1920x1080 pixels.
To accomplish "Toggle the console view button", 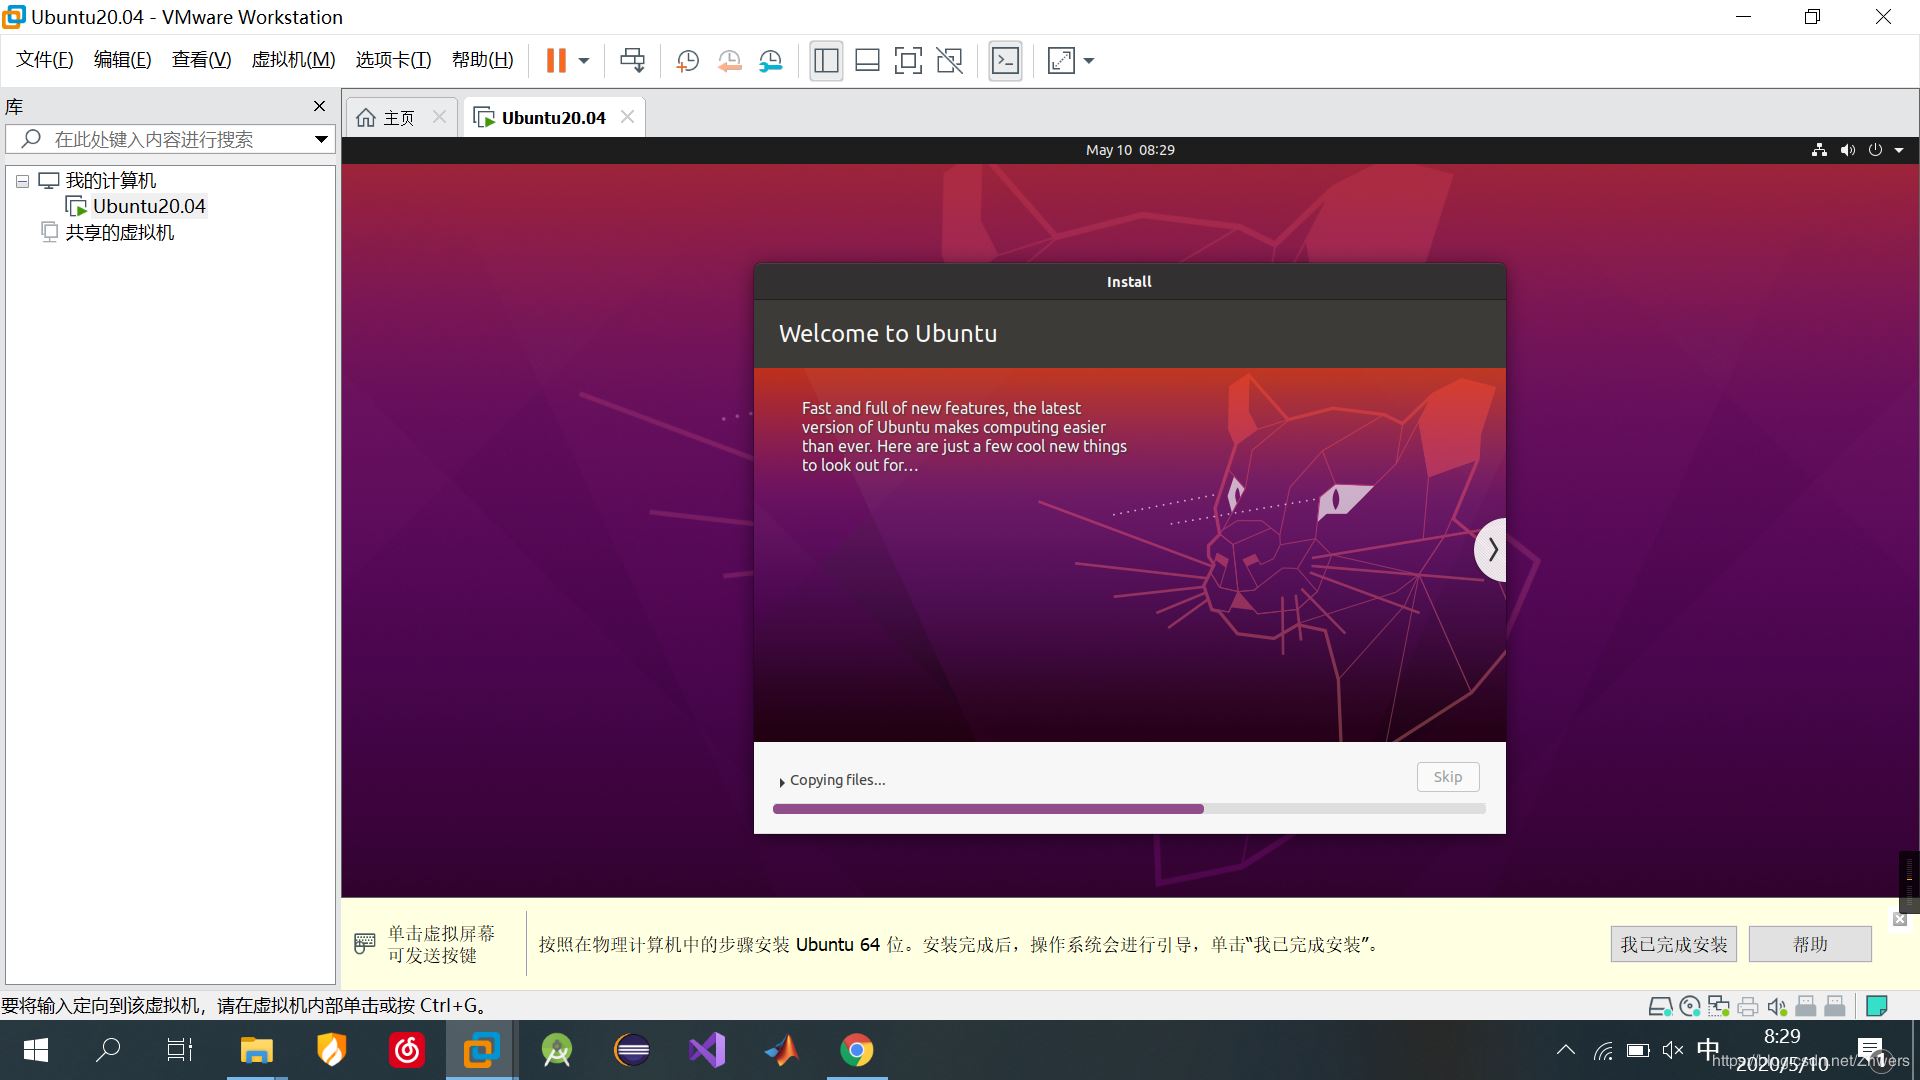I will tap(1005, 61).
